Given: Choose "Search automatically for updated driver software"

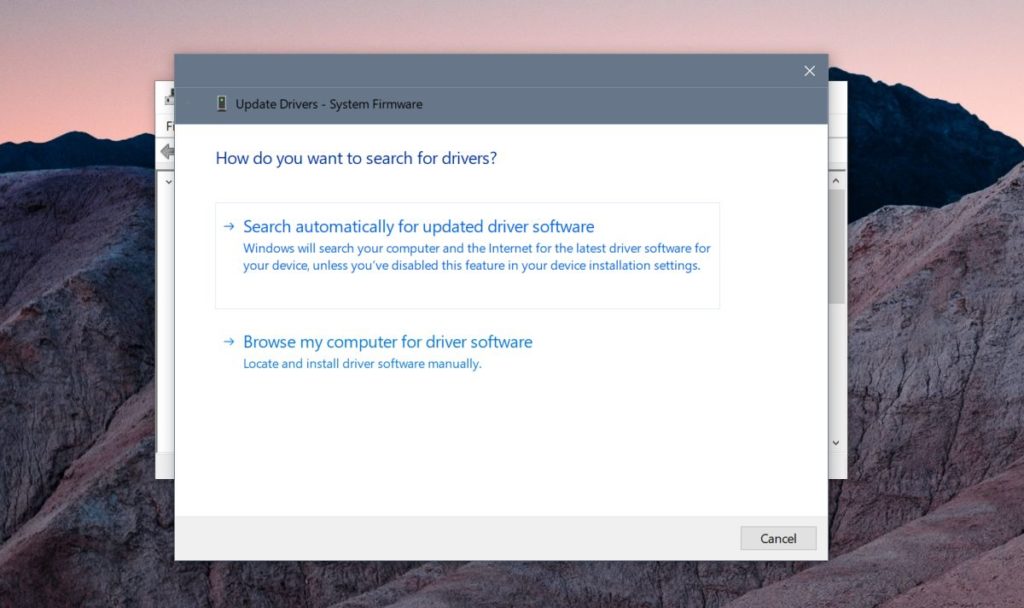Looking at the screenshot, I should pyautogui.click(x=417, y=226).
